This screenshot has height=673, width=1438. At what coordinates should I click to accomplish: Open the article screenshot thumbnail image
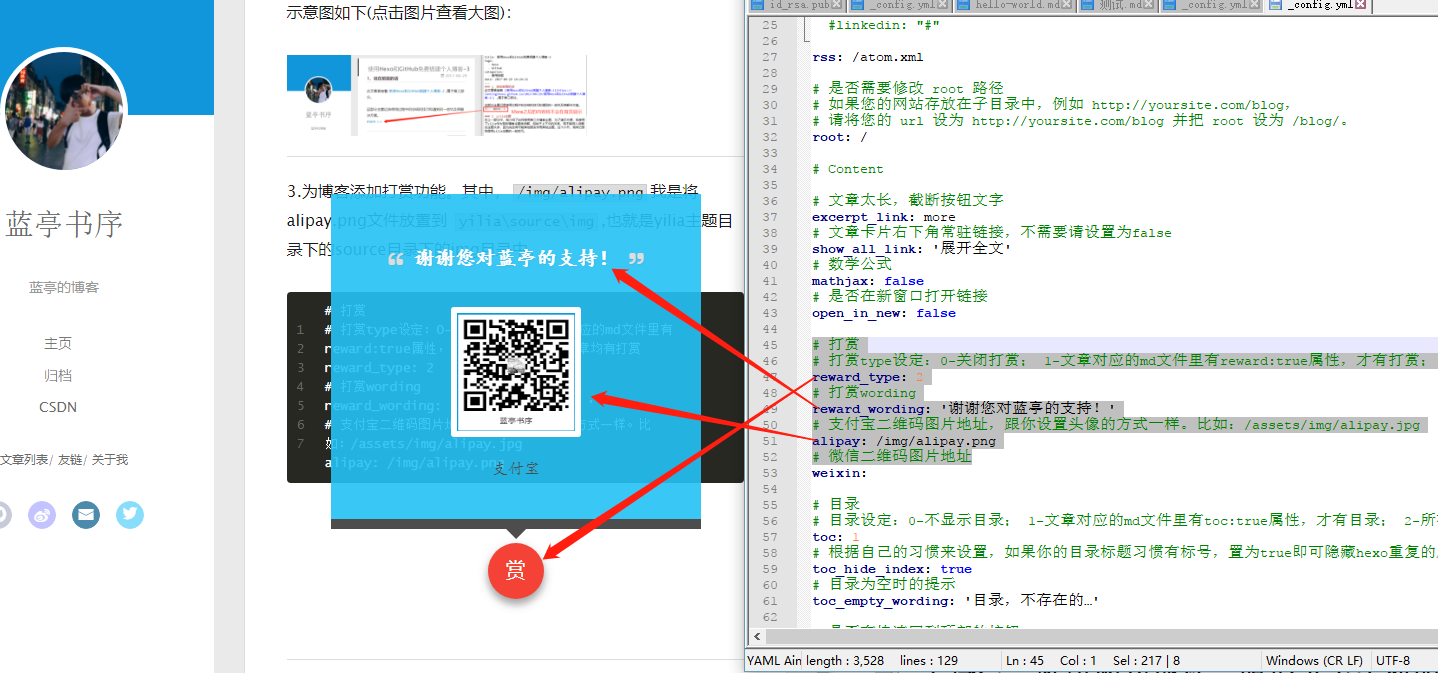pos(437,95)
